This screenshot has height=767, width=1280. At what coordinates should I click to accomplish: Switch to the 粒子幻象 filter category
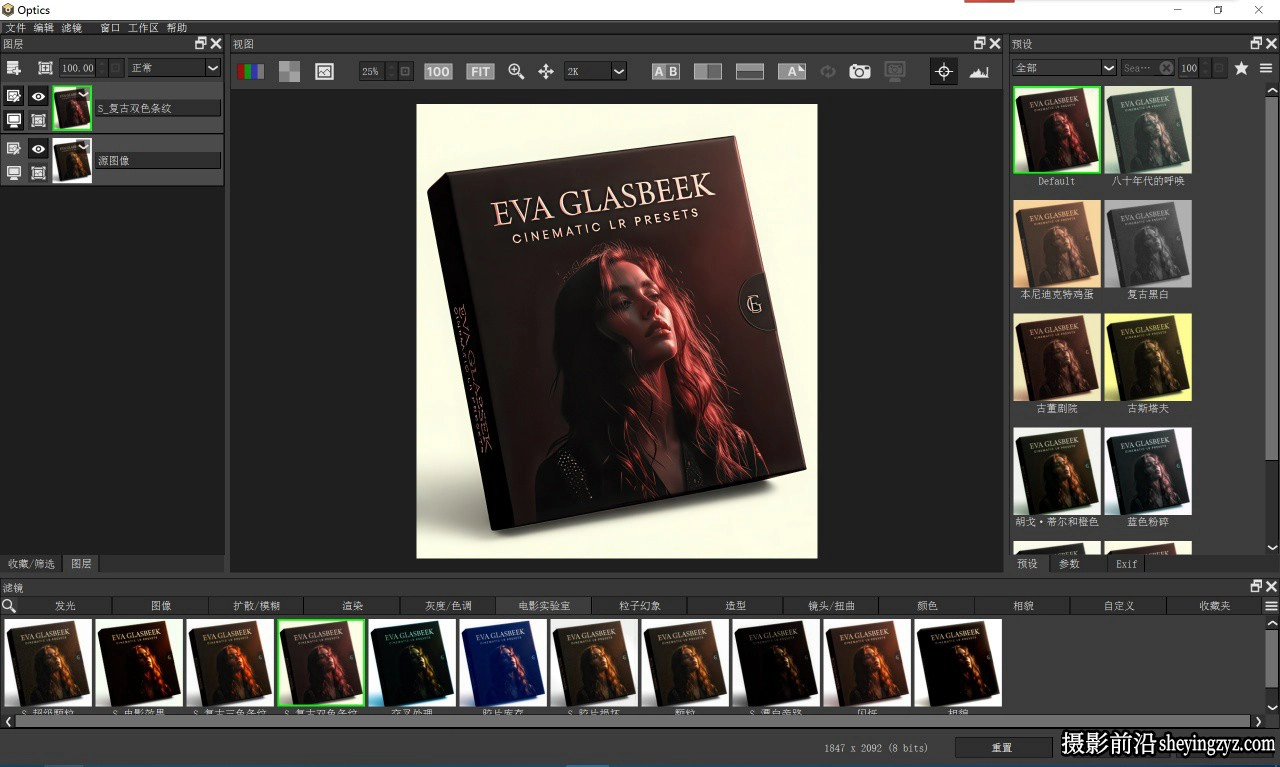pos(640,606)
